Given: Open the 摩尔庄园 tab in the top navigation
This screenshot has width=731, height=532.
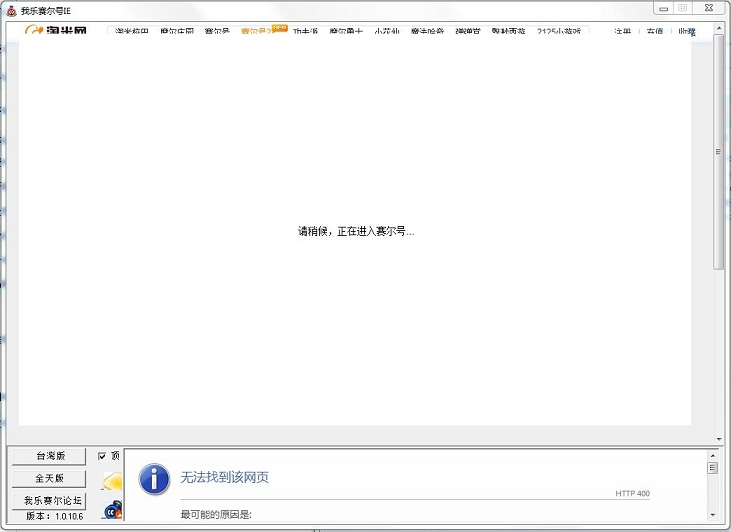Looking at the screenshot, I should coord(177,31).
